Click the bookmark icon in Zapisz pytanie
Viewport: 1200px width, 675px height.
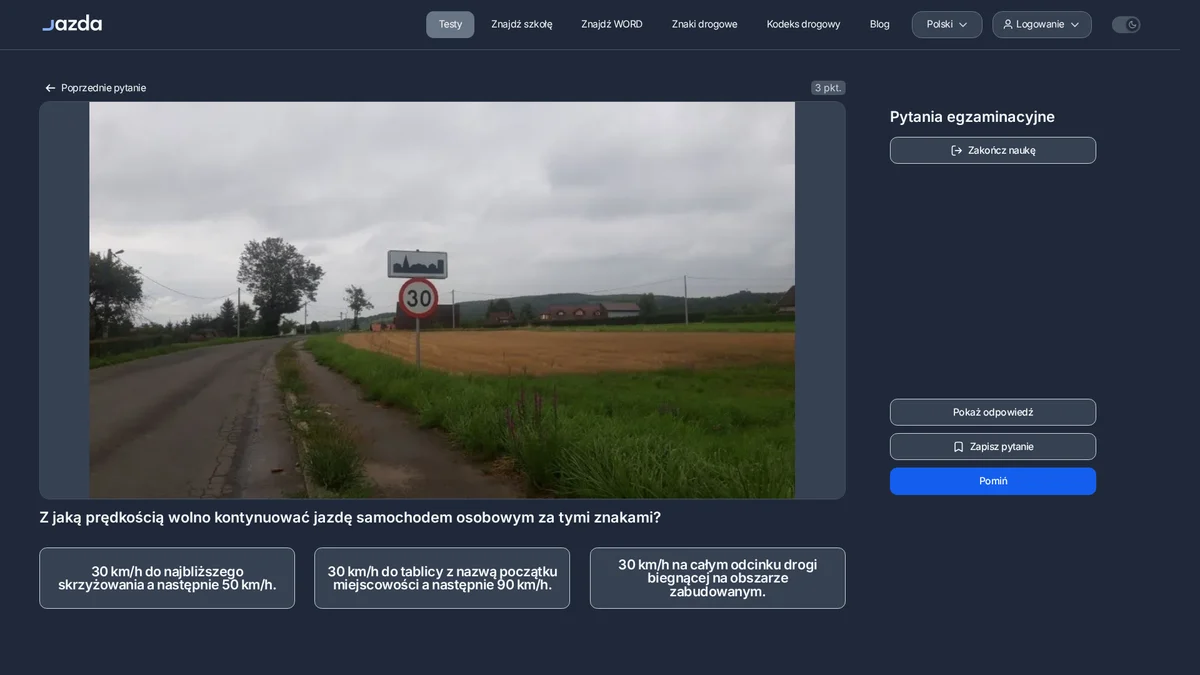[958, 447]
